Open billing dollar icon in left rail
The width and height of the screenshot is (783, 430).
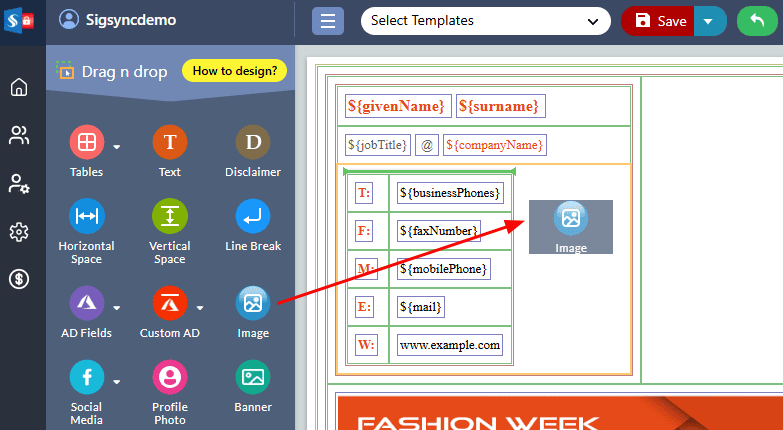[18, 280]
